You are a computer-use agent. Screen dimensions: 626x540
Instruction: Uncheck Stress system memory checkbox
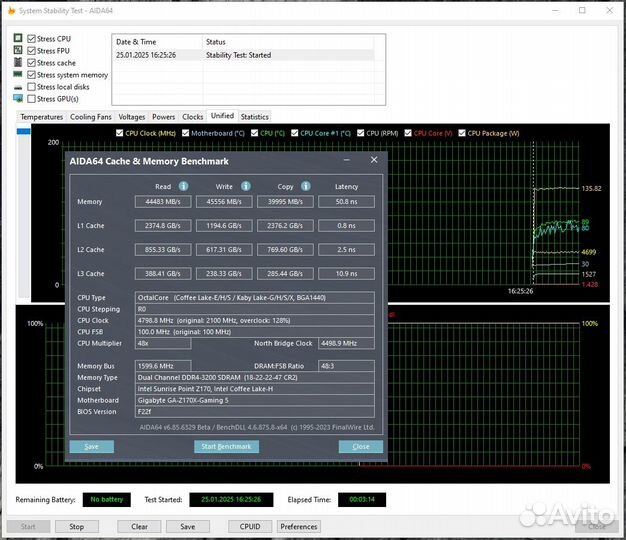coord(32,75)
